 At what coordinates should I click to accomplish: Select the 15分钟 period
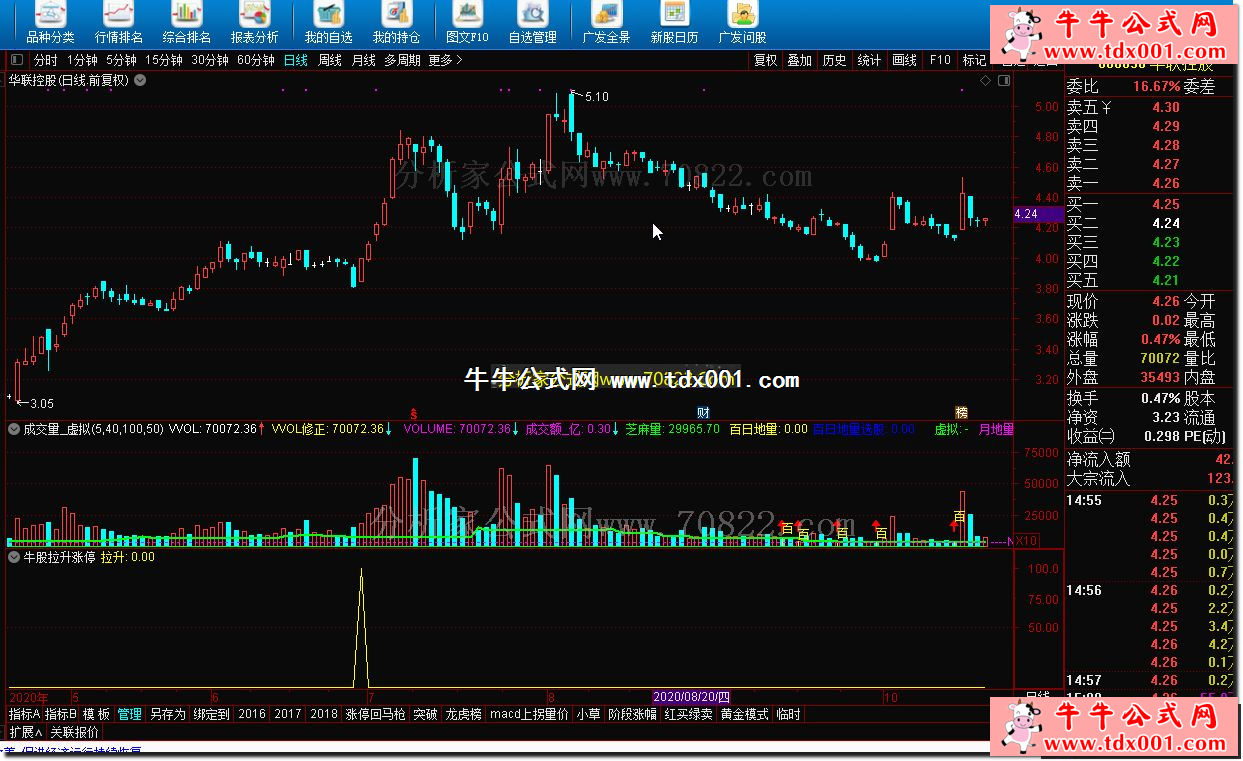(x=164, y=60)
